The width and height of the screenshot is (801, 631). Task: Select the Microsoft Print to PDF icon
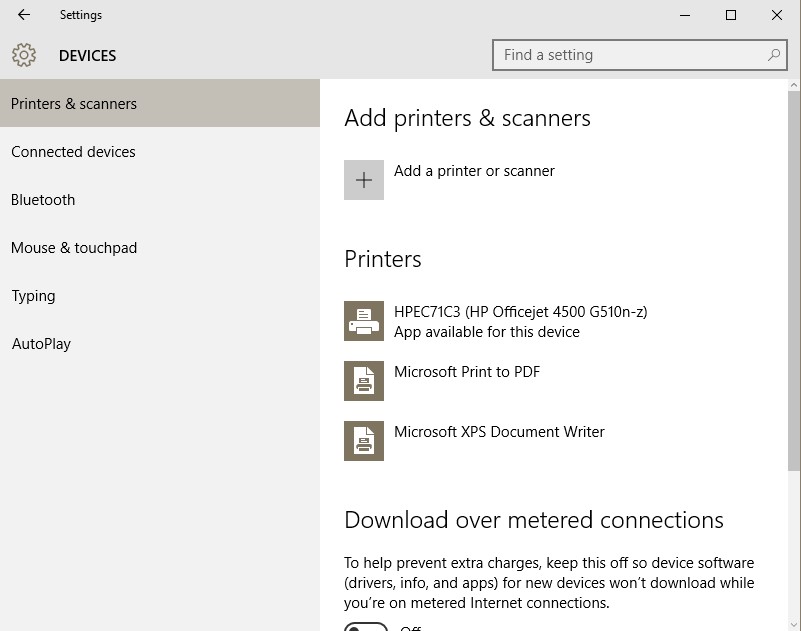click(x=364, y=381)
